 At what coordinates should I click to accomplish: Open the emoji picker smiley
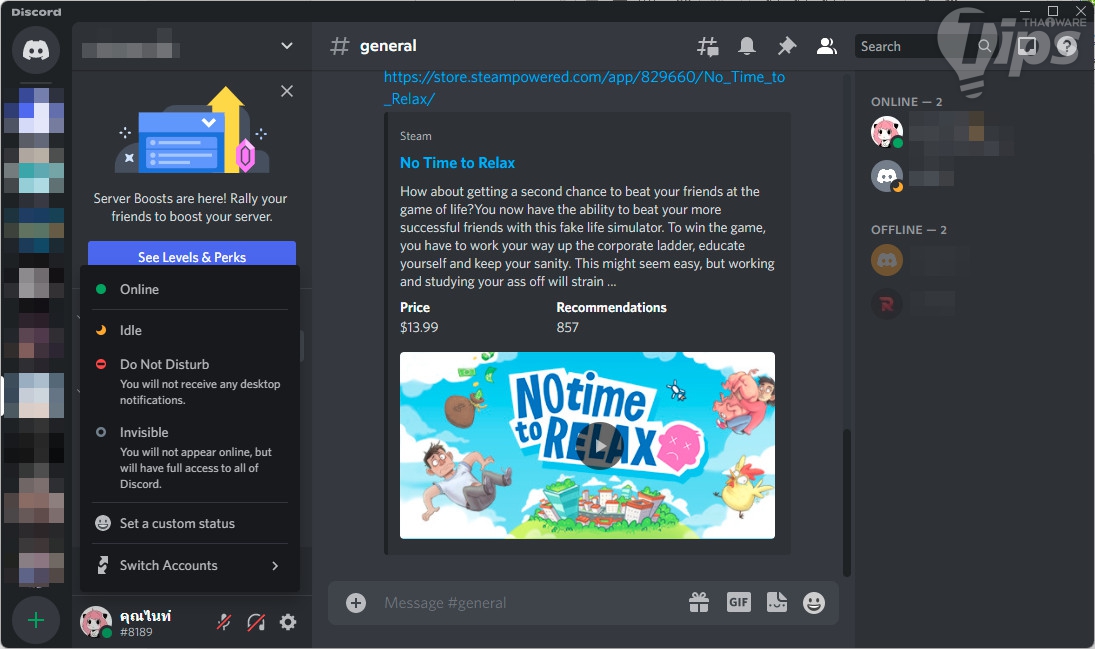coord(814,602)
